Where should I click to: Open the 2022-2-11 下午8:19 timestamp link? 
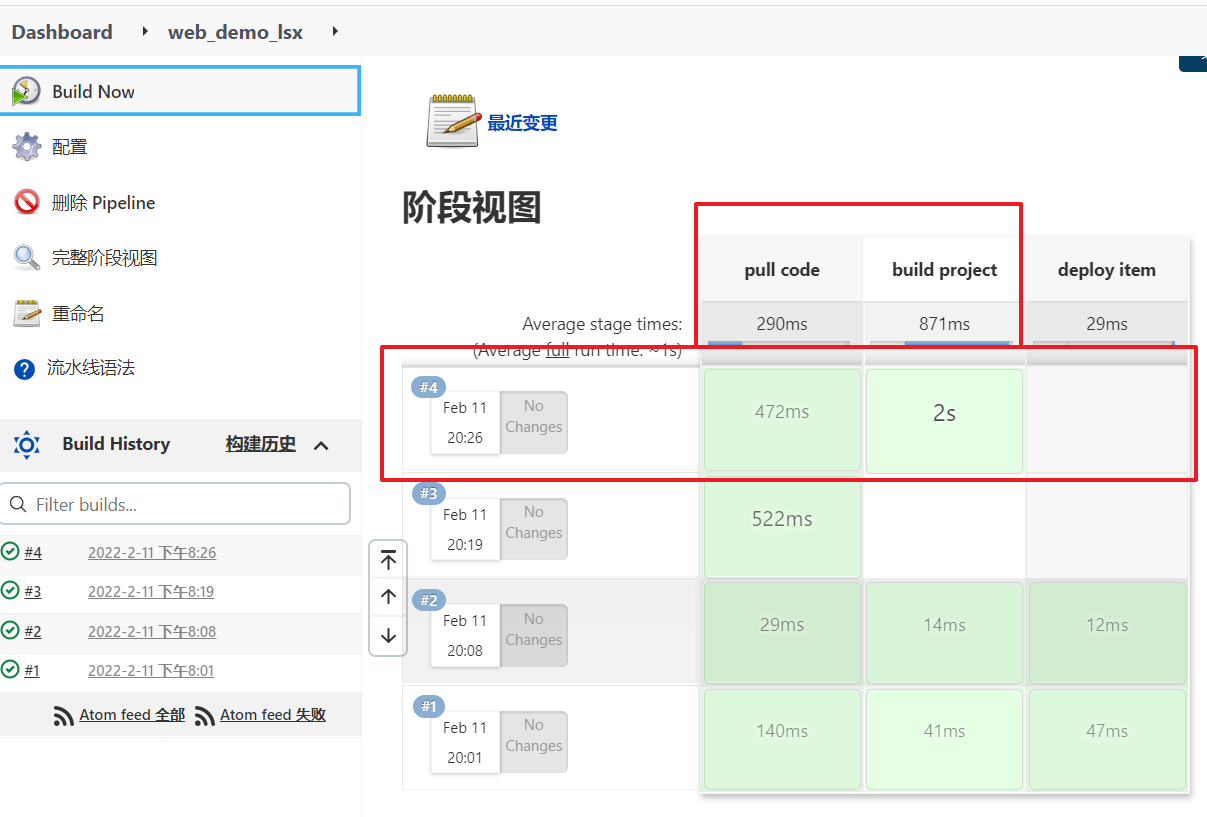point(151,591)
